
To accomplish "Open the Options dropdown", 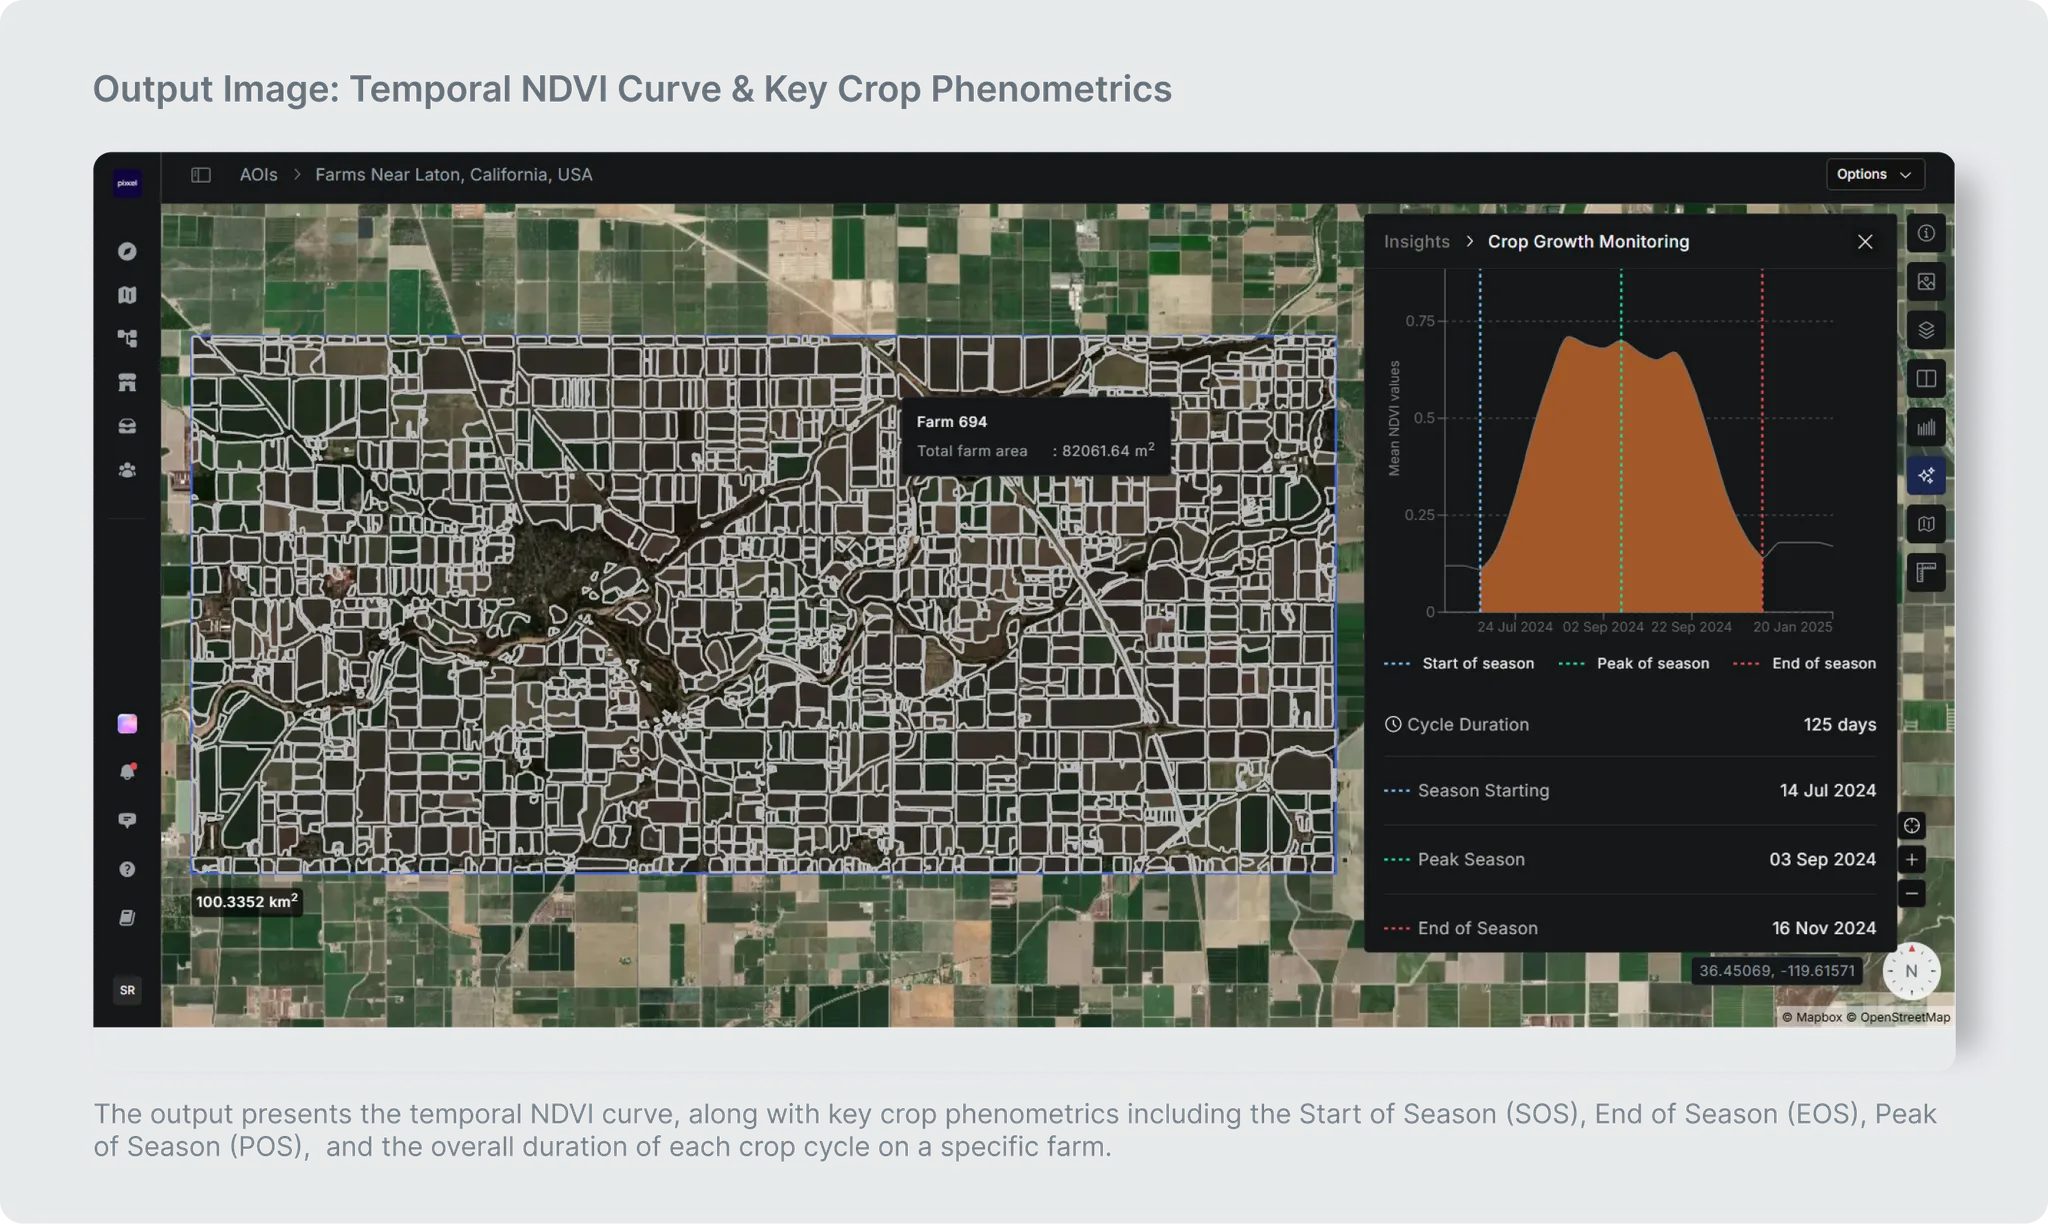I will click(1875, 174).
